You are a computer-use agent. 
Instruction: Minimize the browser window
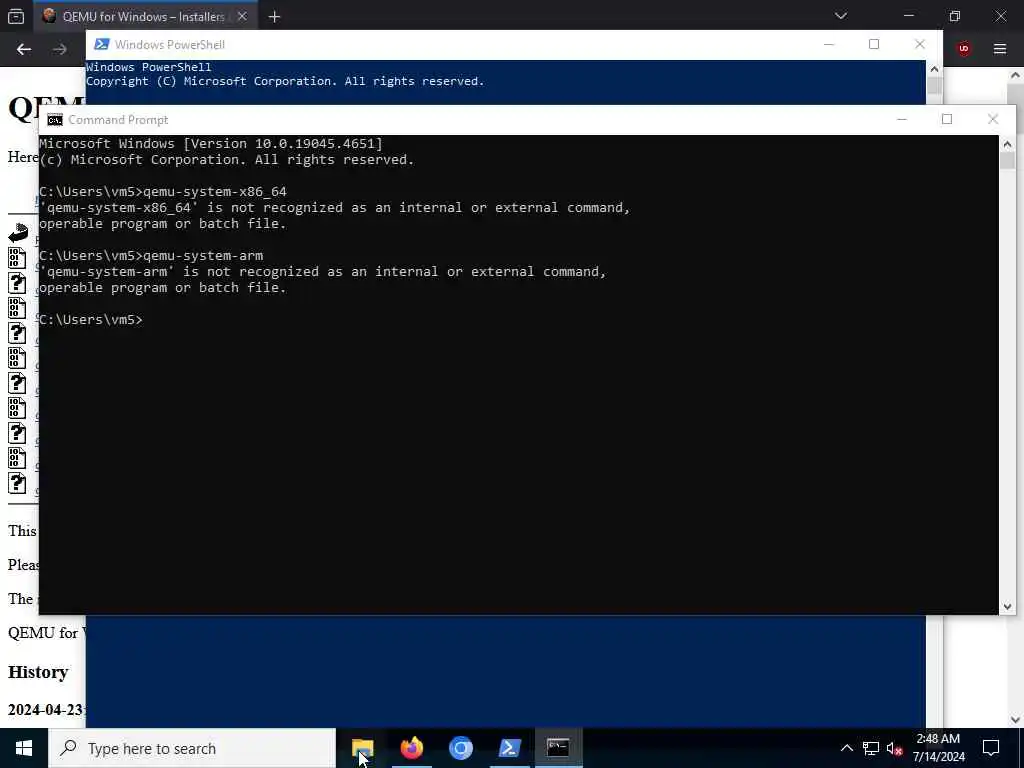(908, 16)
